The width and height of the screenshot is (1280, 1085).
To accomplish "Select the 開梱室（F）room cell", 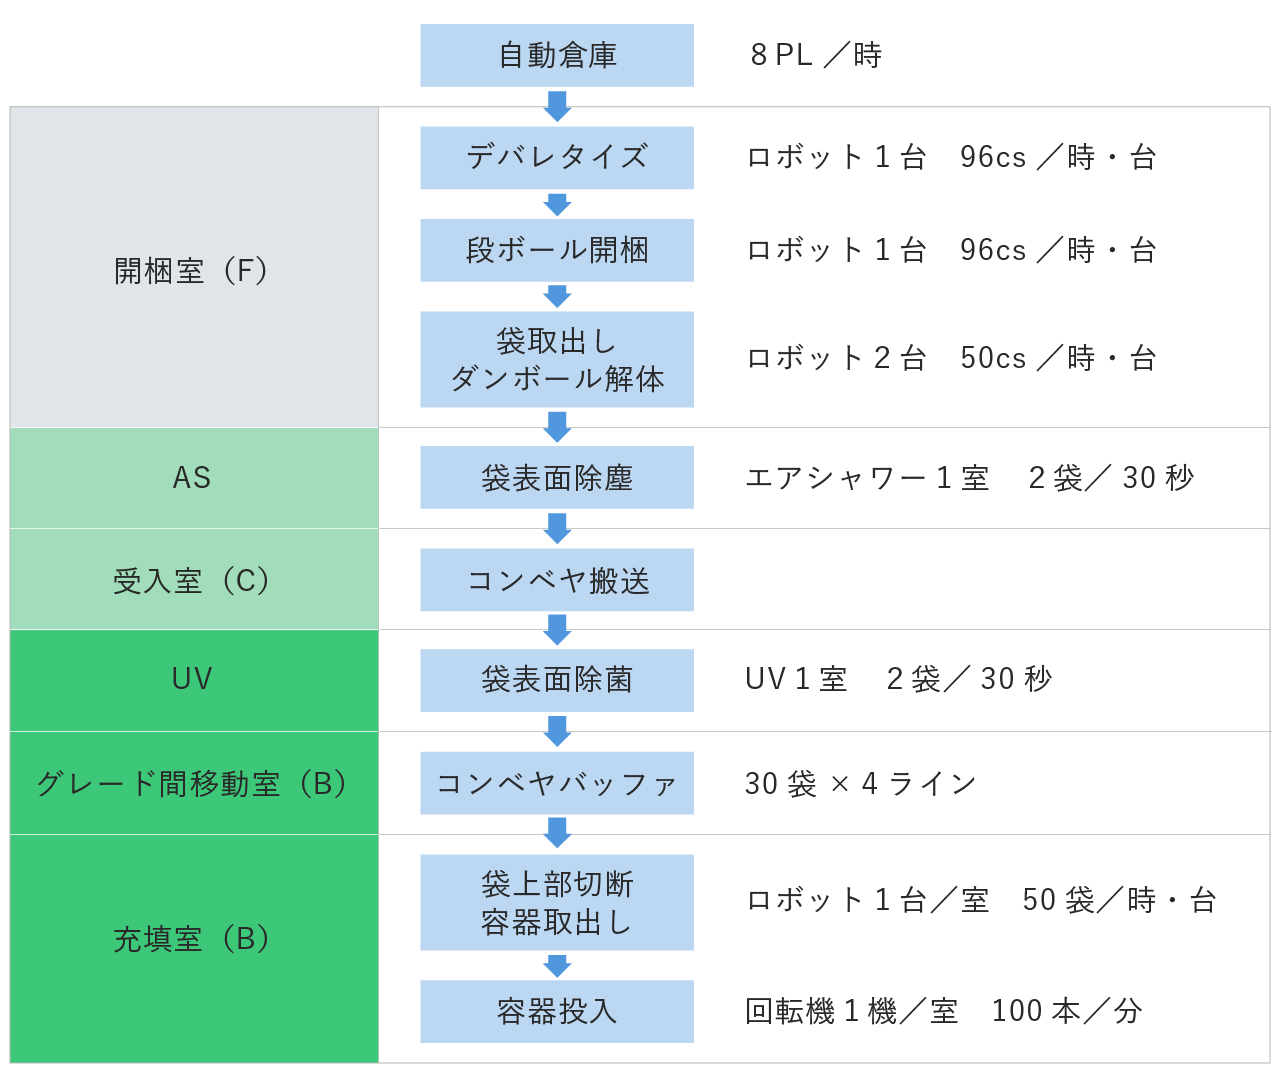I will pyautogui.click(x=194, y=268).
